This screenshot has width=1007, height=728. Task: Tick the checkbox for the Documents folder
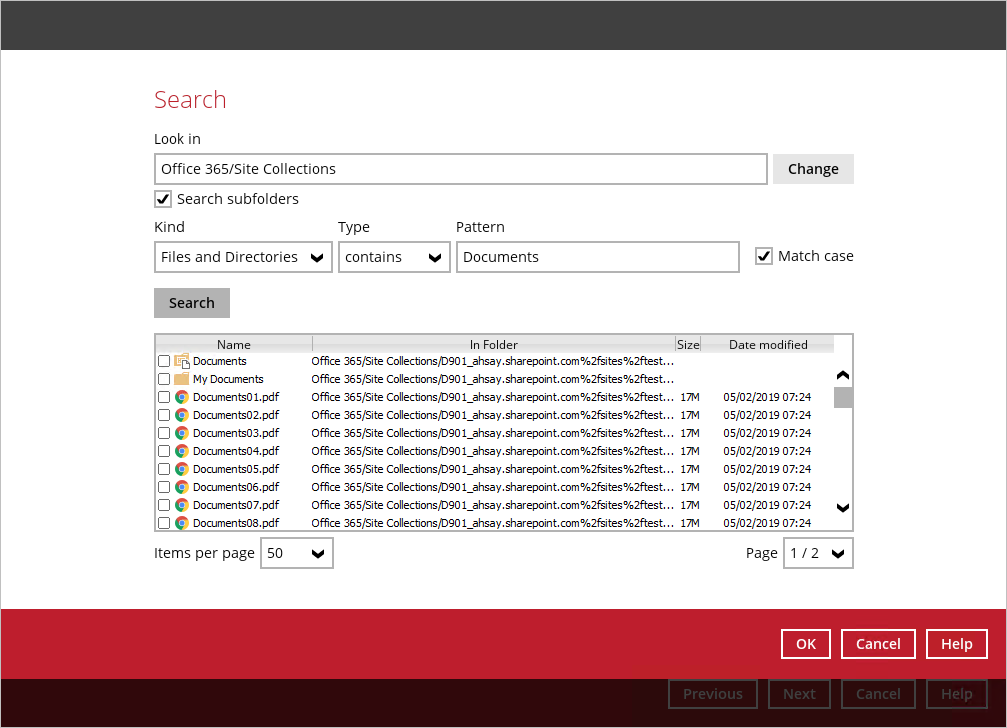pos(164,361)
